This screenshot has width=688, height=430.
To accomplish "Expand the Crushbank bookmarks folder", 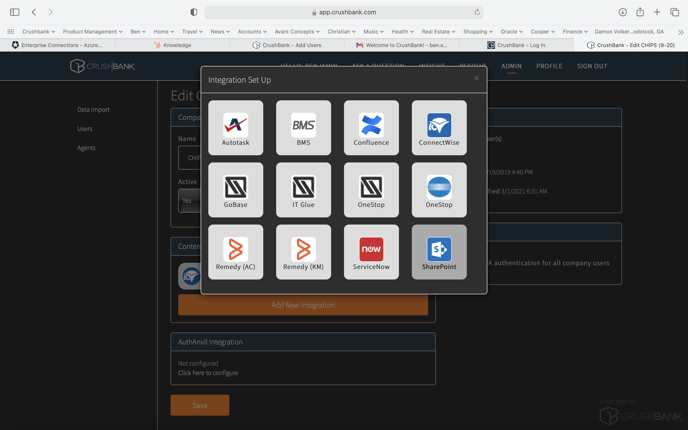I will 39,32.
